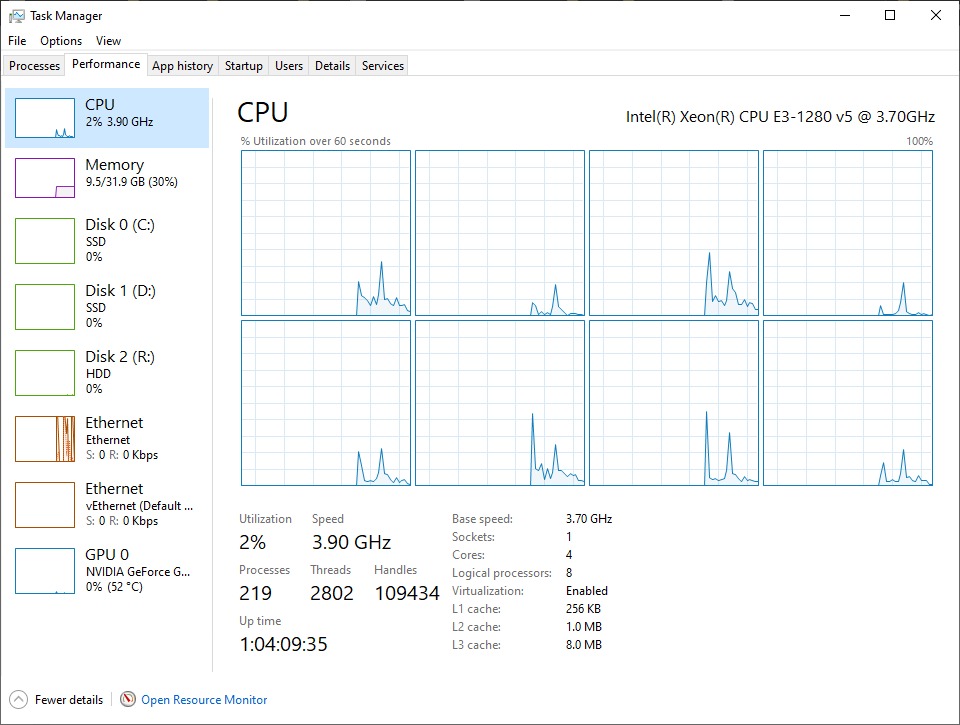Screen dimensions: 960x725
Task: Open the Options menu
Action: pyautogui.click(x=61, y=41)
